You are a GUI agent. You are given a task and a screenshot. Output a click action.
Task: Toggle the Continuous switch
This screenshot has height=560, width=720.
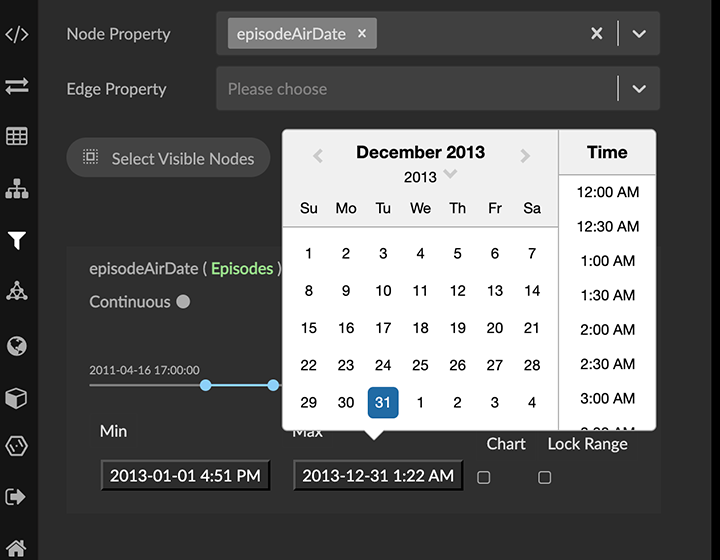(x=183, y=302)
